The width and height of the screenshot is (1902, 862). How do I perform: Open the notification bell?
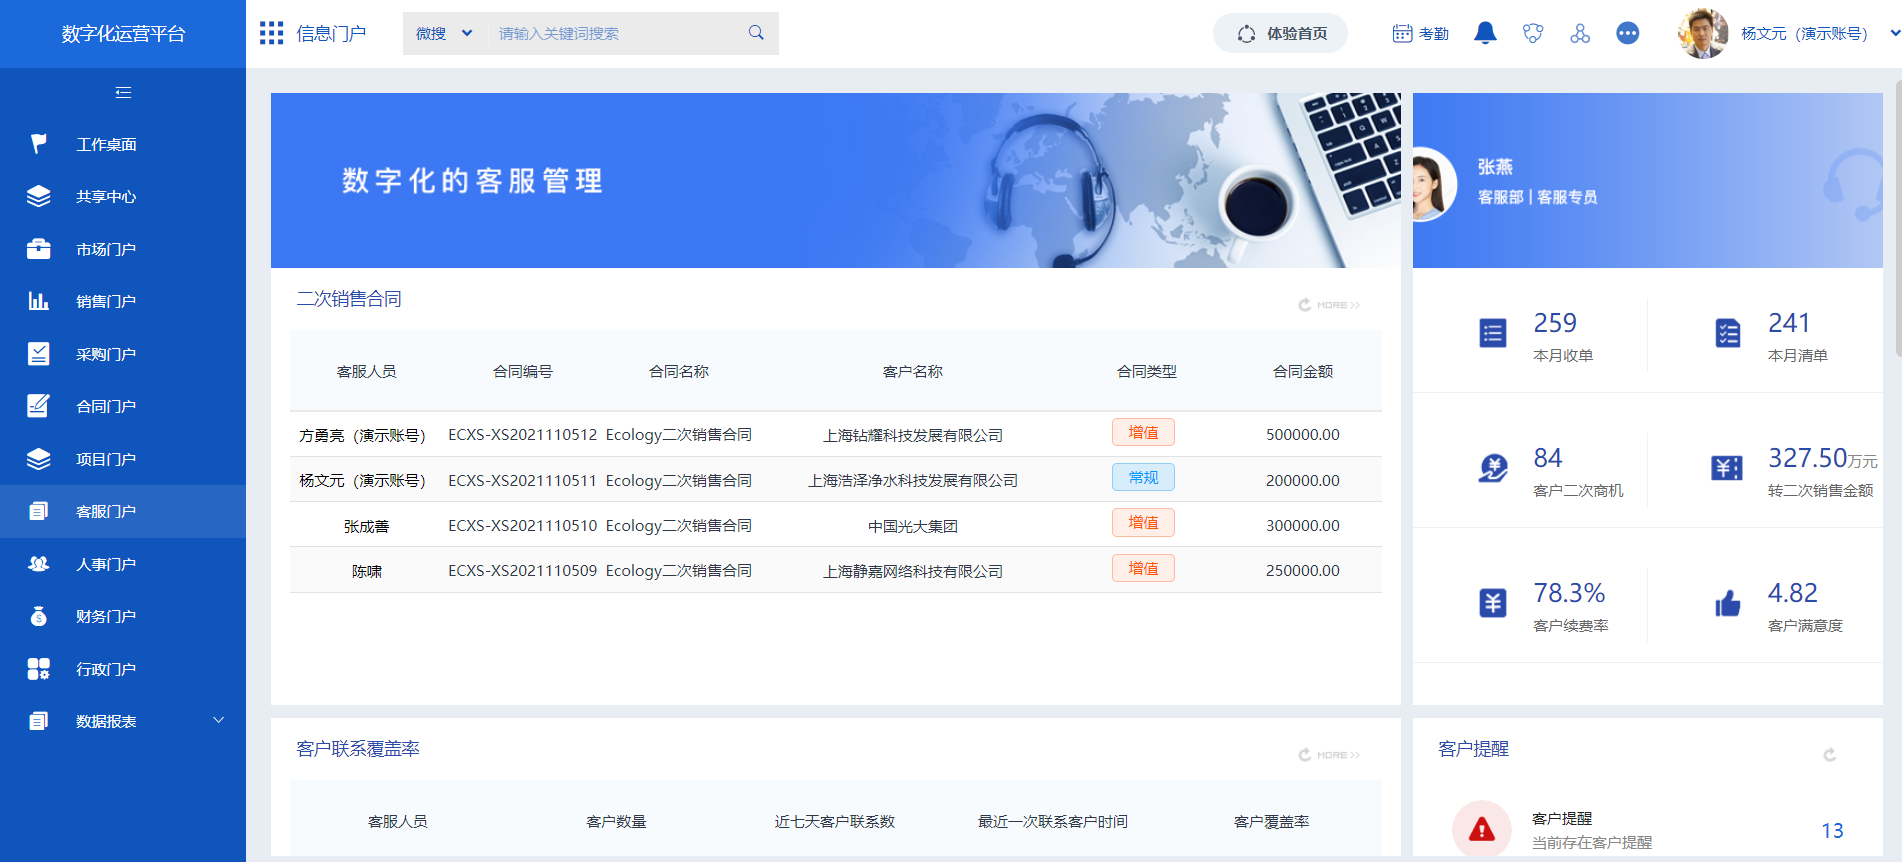coord(1485,33)
